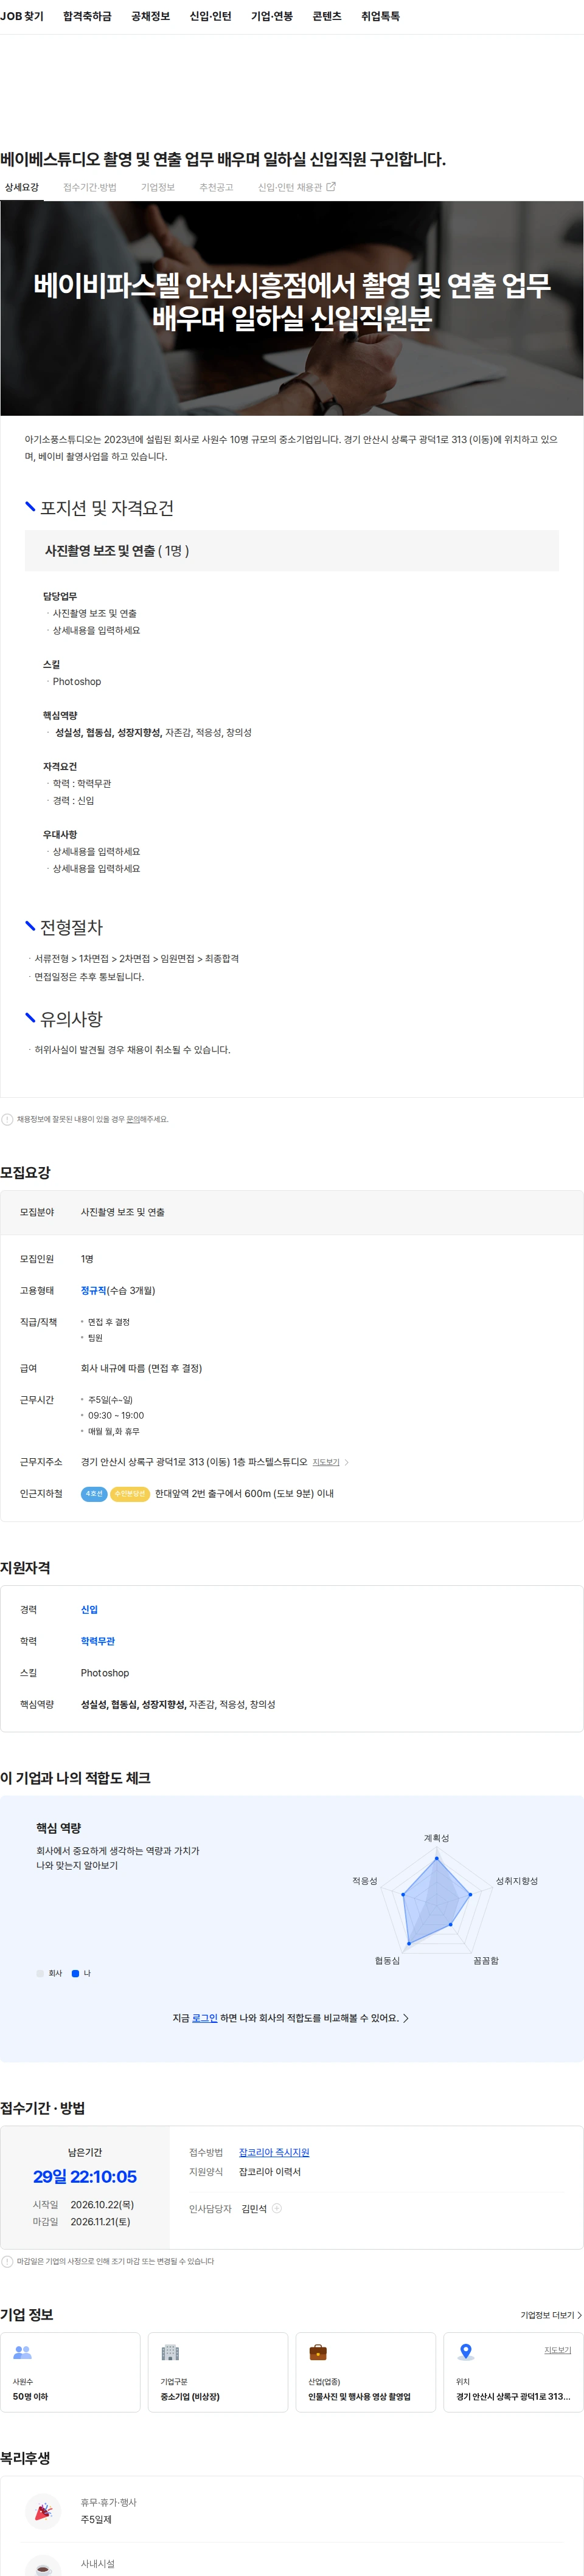584x2576 pixels.
Task: Click the 주5일제 benefit text
Action: 96,2519
